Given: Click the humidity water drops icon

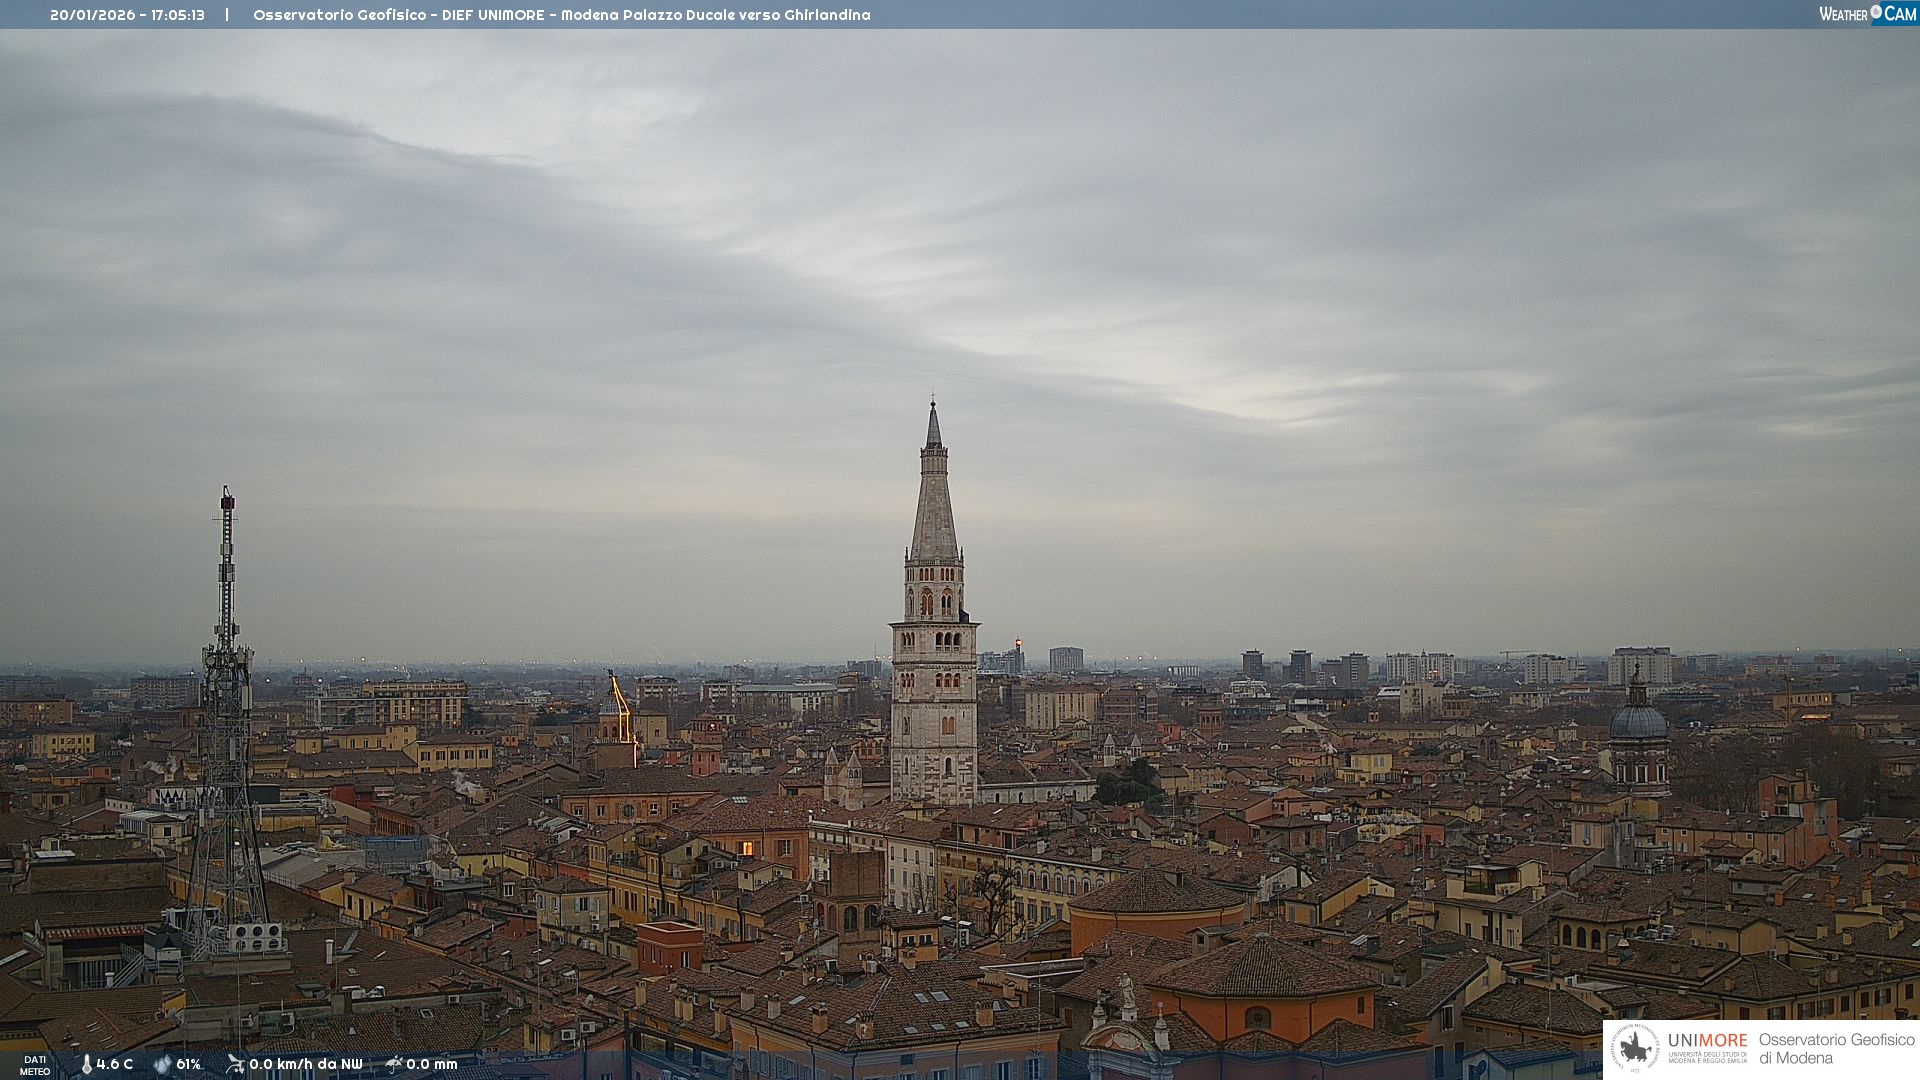Looking at the screenshot, I should coord(162,1064).
